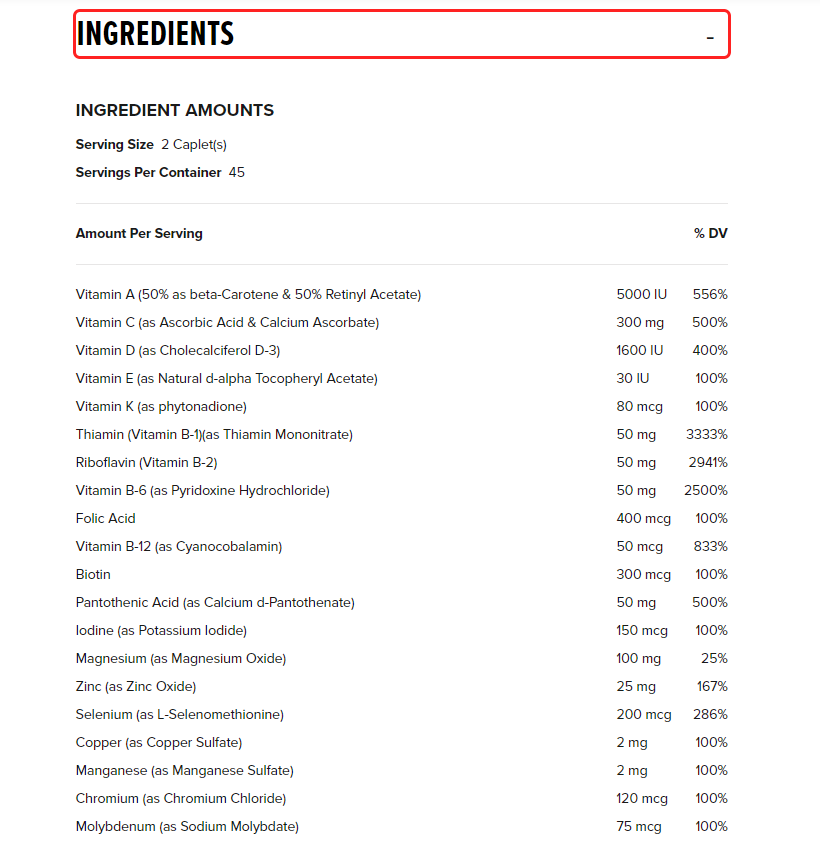820x848 pixels.
Task: Click the Vitamin C ingredient name
Action: [x=227, y=323]
